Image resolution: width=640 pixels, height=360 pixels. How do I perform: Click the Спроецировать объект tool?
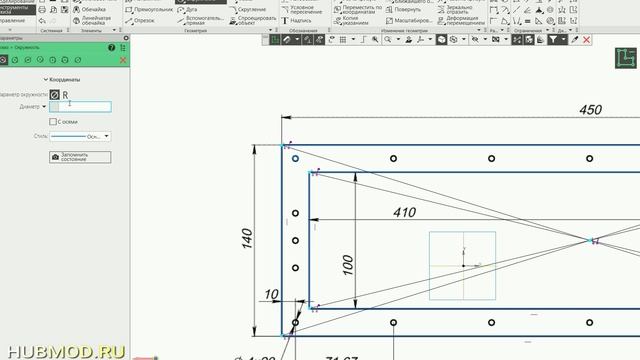click(252, 20)
